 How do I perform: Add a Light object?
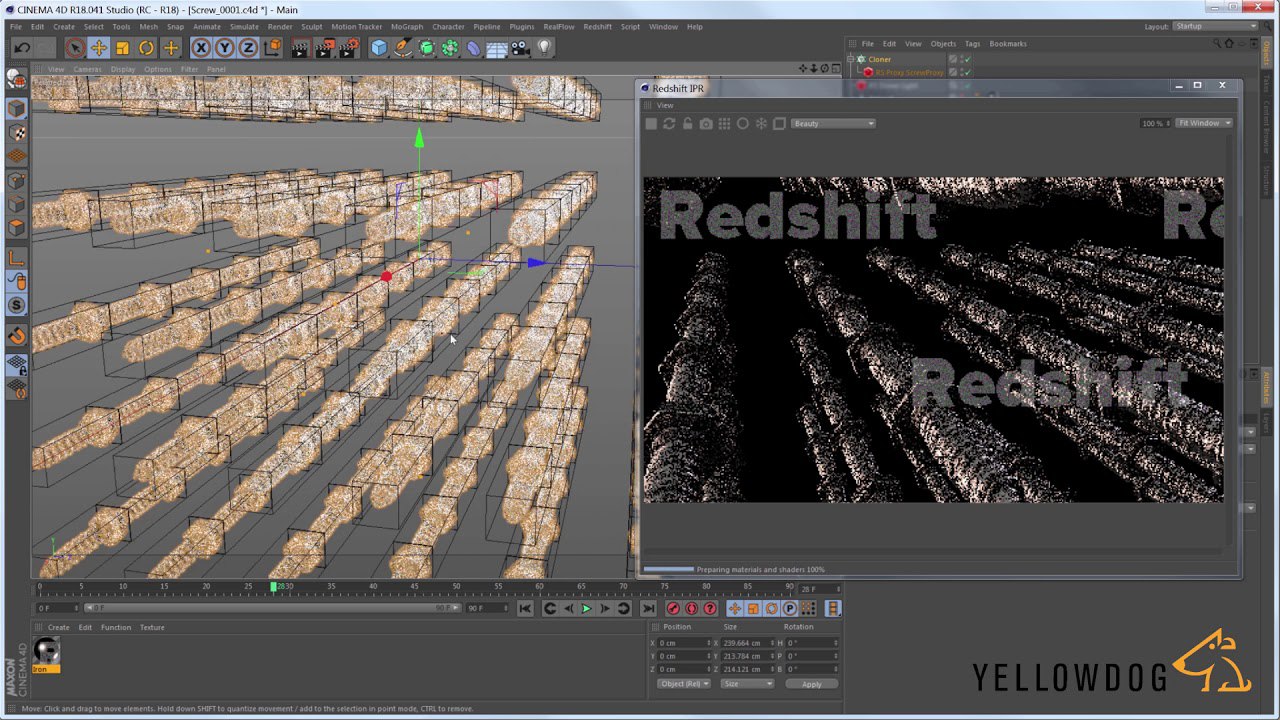pyautogui.click(x=545, y=47)
